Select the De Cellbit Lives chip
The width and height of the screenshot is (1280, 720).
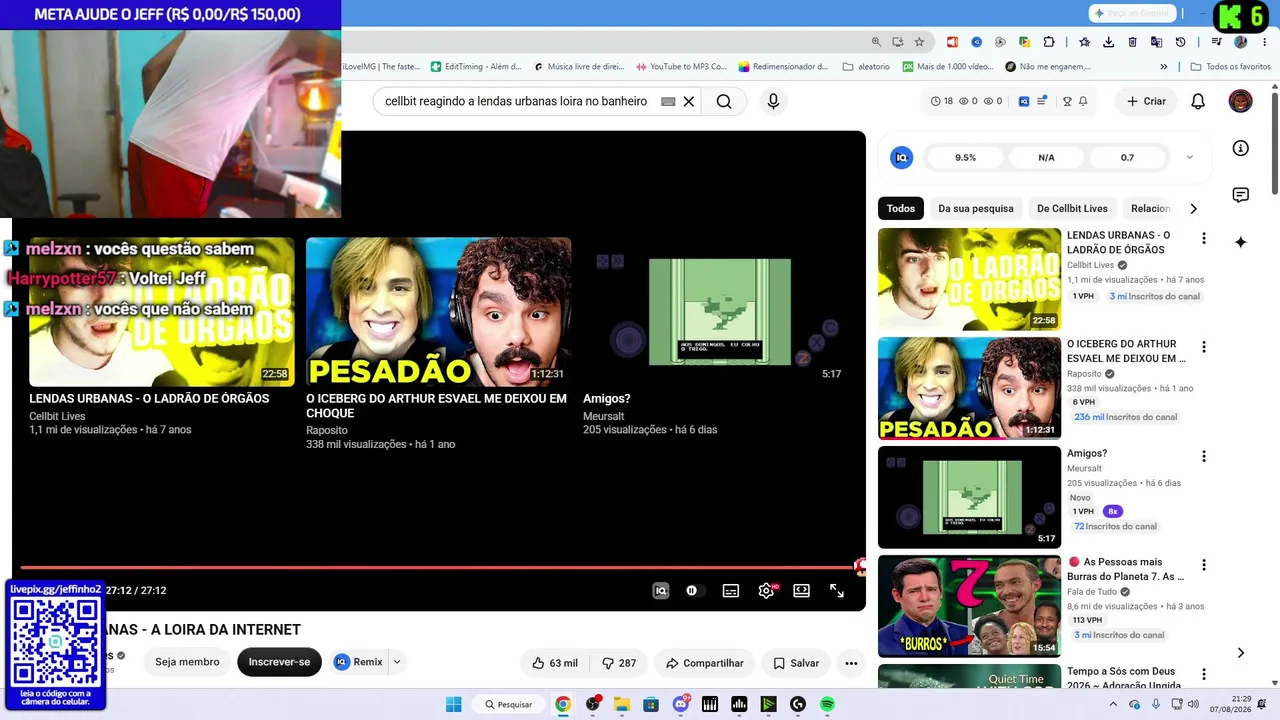1072,209
